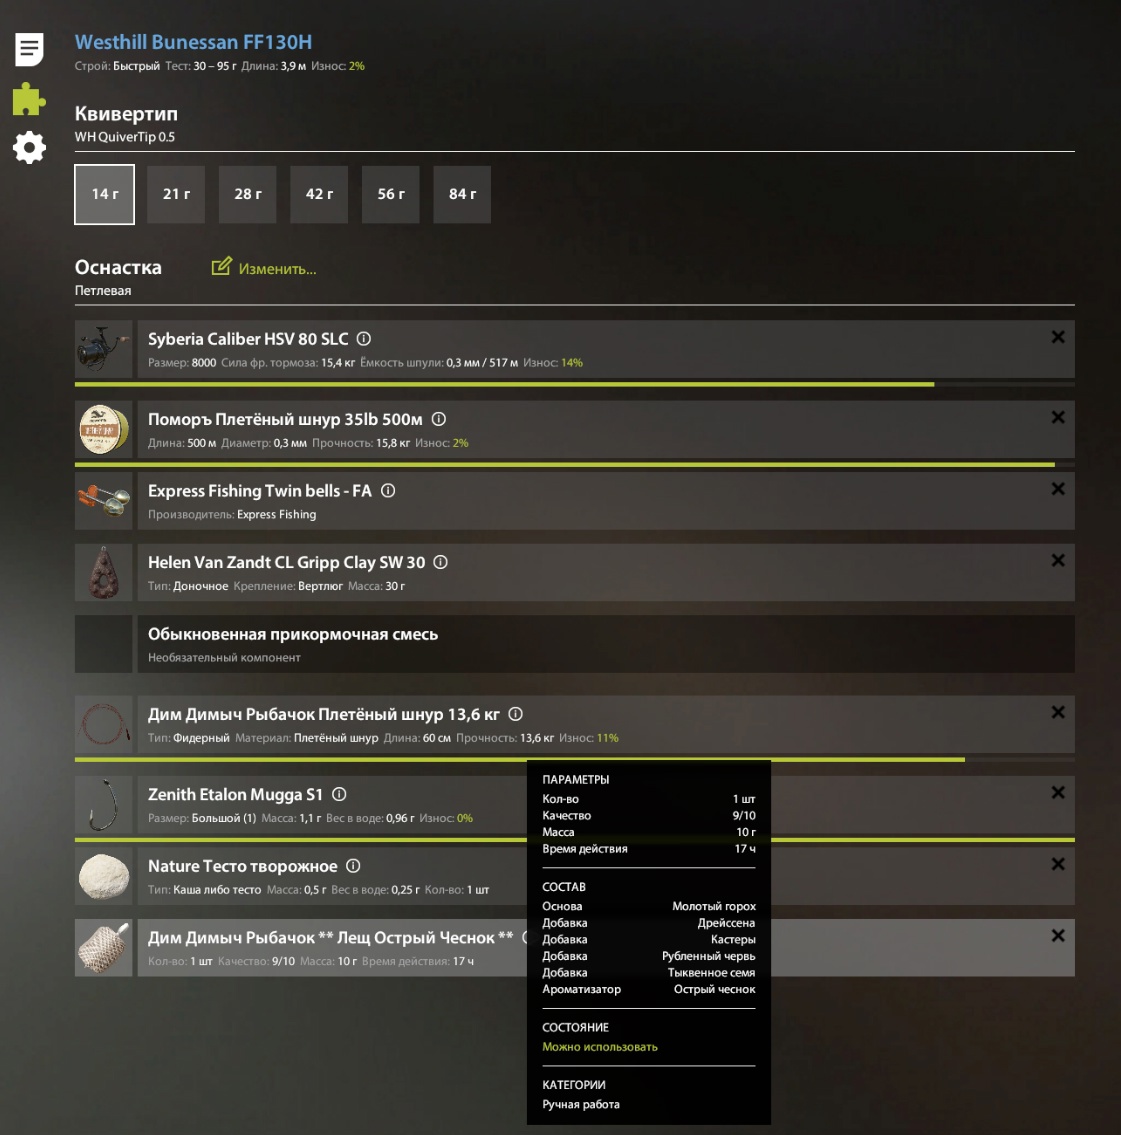The height and width of the screenshot is (1135, 1121).
Task: Show info for Syberia Caliber HSV 80 SLC
Action: pyautogui.click(x=364, y=339)
